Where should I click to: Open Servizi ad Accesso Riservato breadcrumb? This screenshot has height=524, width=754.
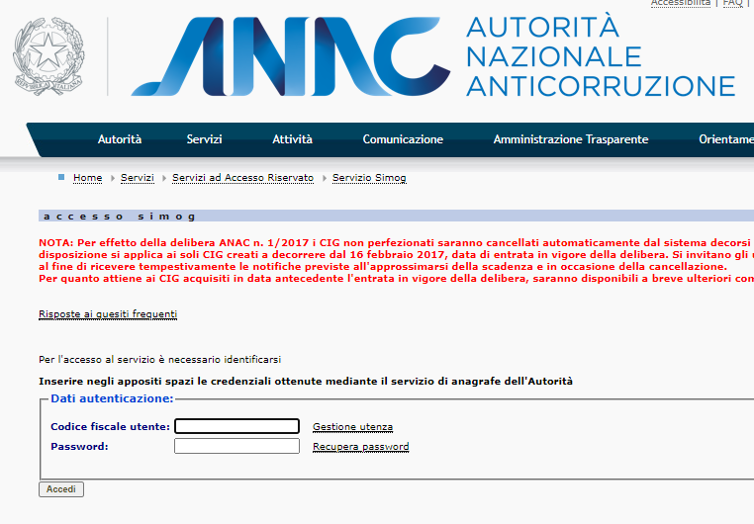click(x=243, y=178)
